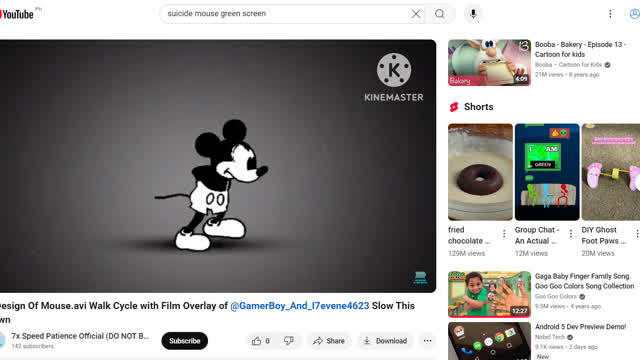Open Booba - Bakery - Episode 13 title

coord(581,49)
